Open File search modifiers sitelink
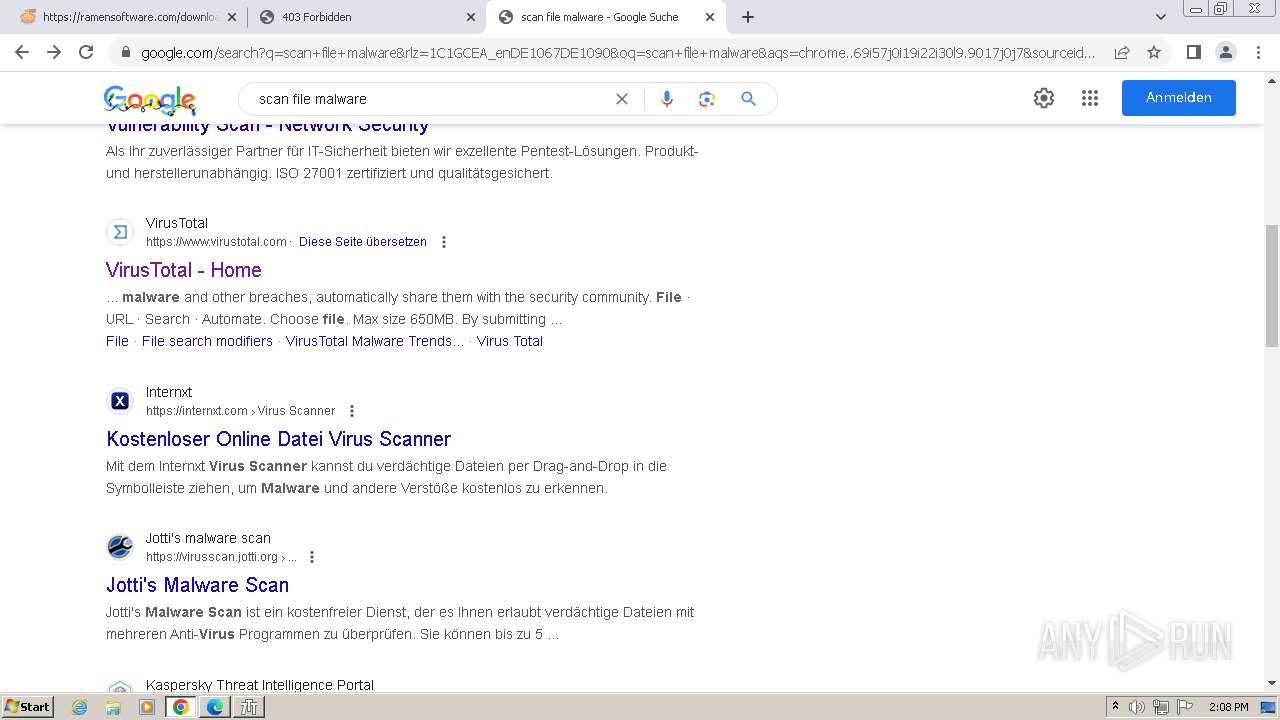 coord(207,341)
